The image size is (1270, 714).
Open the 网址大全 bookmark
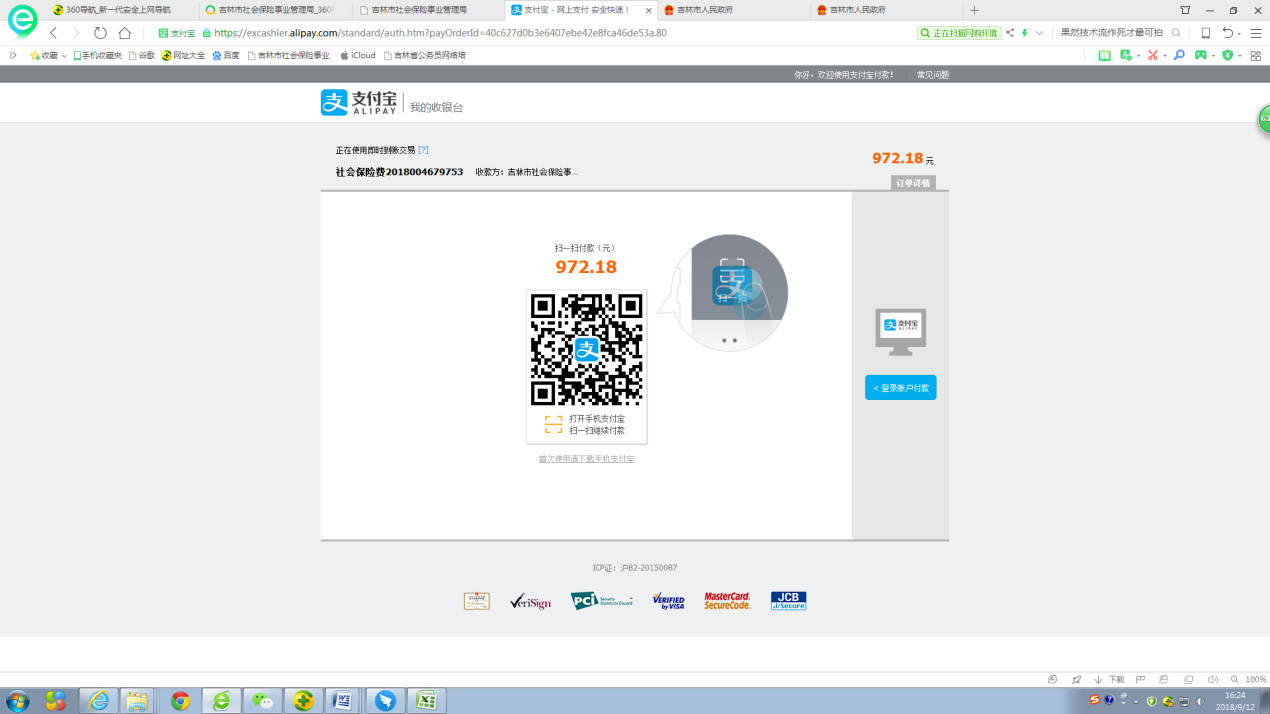click(x=183, y=55)
